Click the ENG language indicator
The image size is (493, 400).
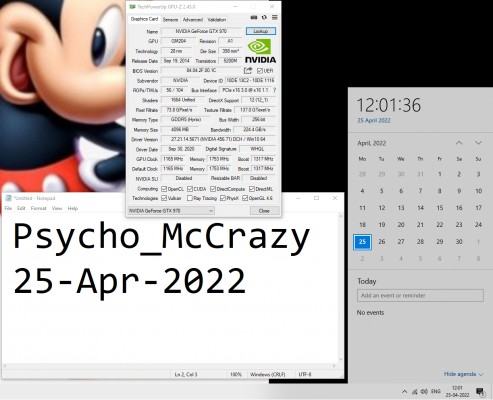click(436, 392)
